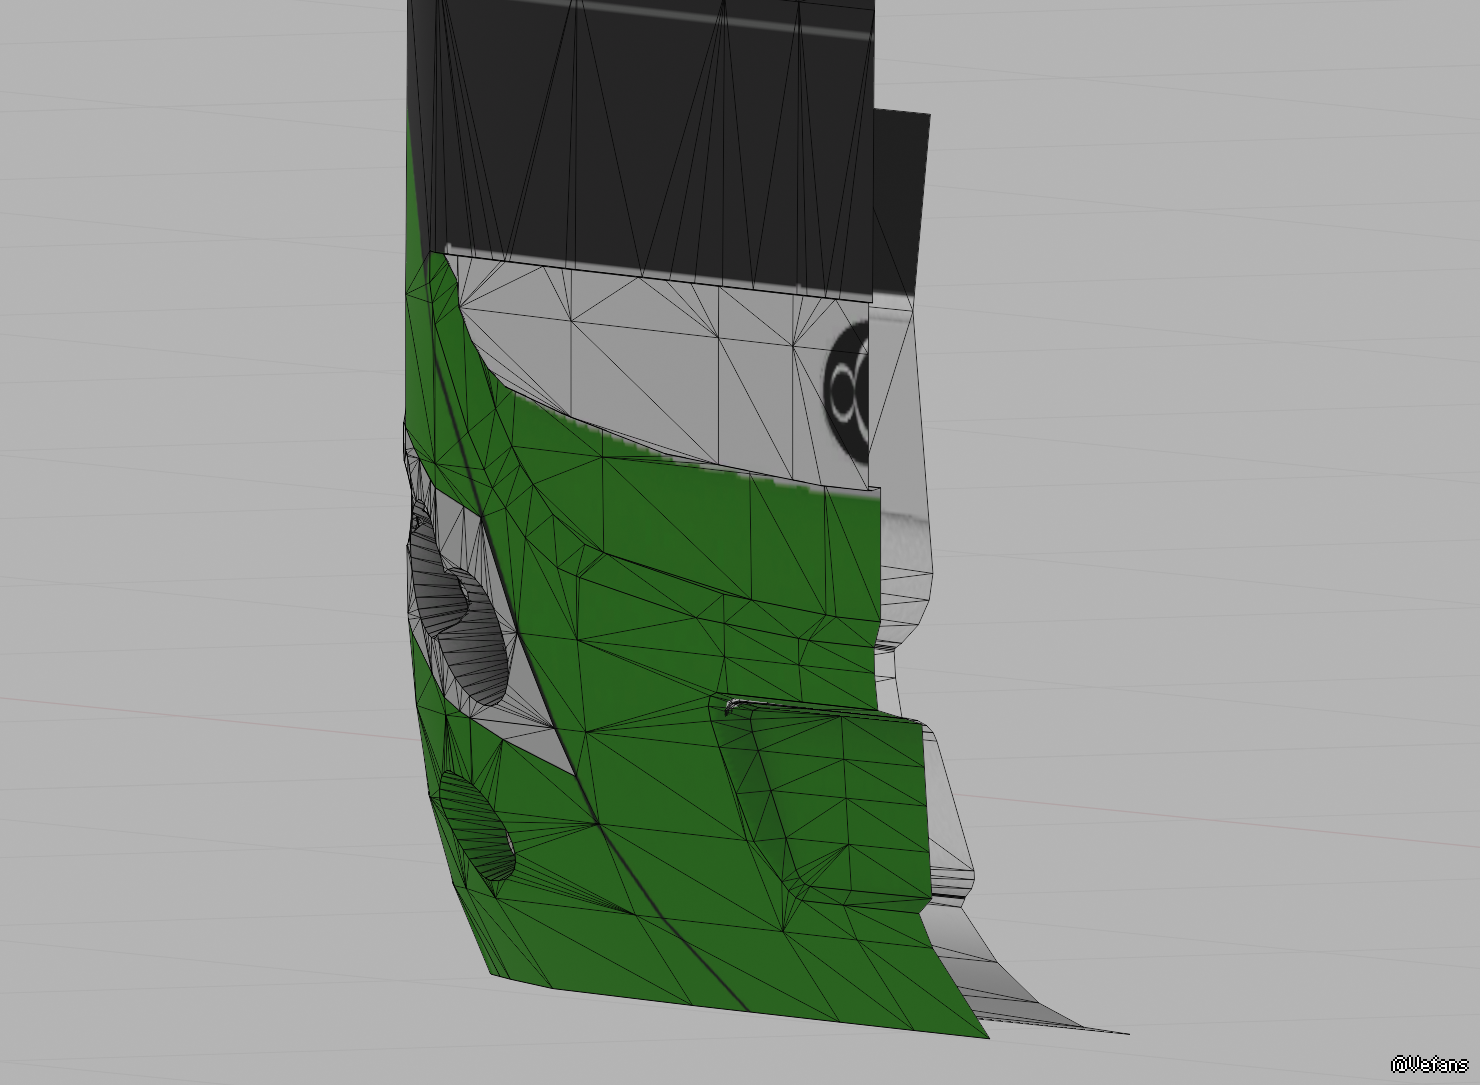
Task: Select the large dark top panel face
Action: click(640, 140)
